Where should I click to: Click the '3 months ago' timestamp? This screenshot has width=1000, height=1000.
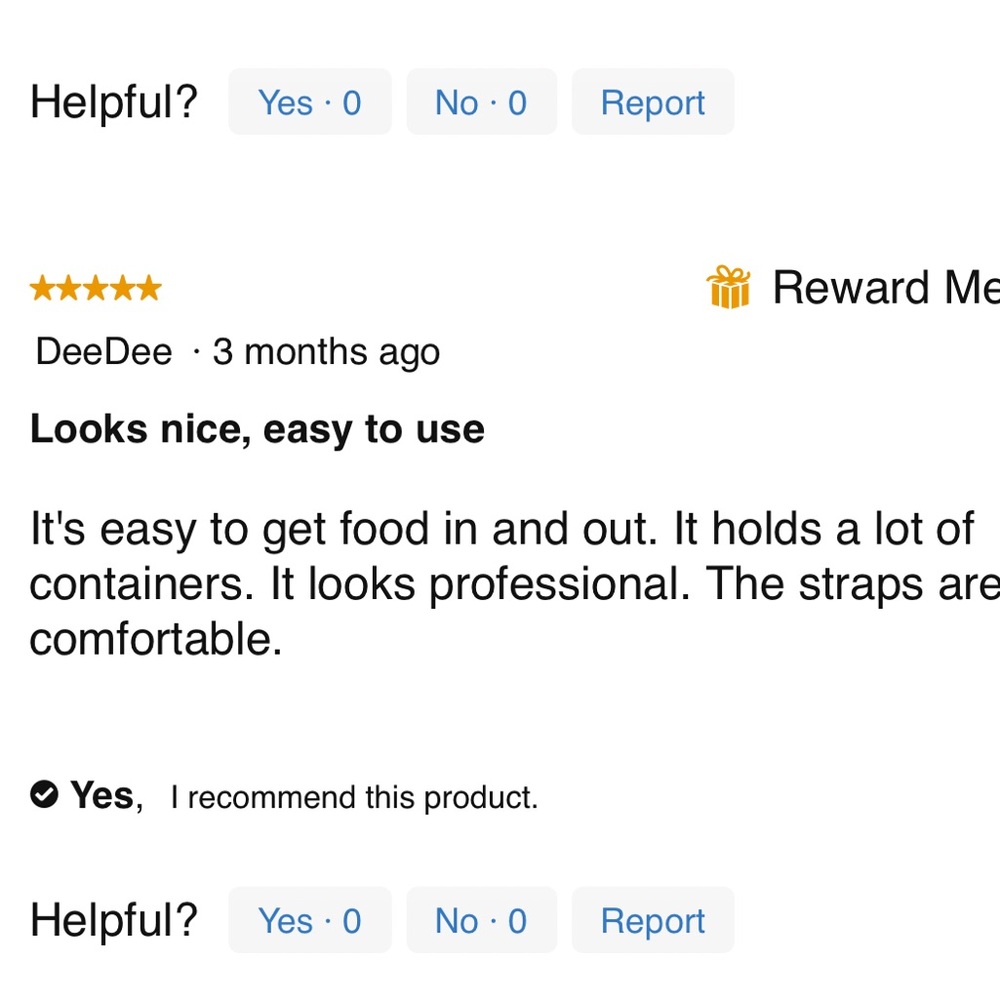(326, 352)
